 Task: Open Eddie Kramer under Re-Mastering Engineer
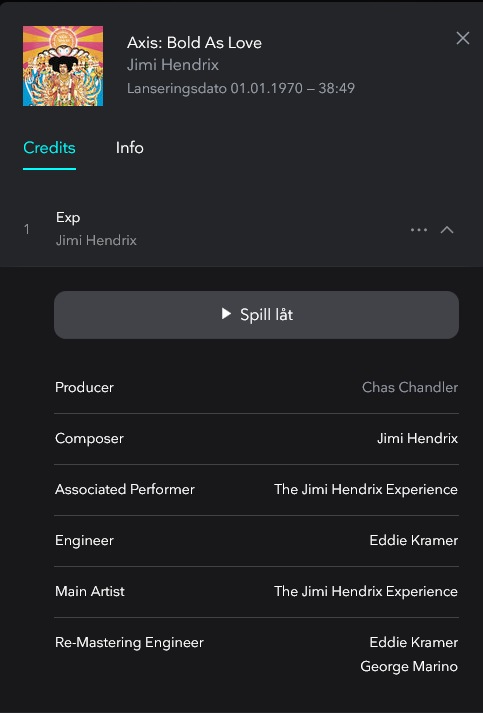(x=414, y=642)
